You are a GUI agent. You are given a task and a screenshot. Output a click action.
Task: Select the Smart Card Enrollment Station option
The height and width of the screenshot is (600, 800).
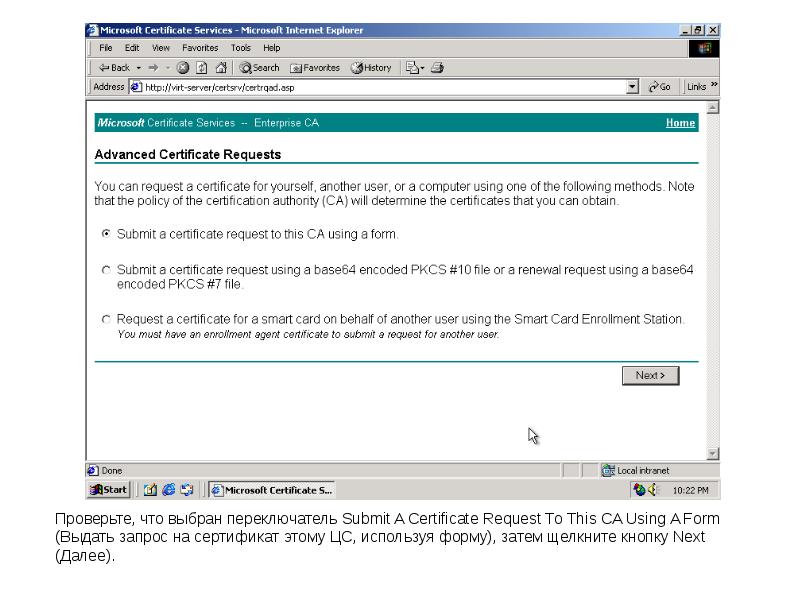coord(106,320)
